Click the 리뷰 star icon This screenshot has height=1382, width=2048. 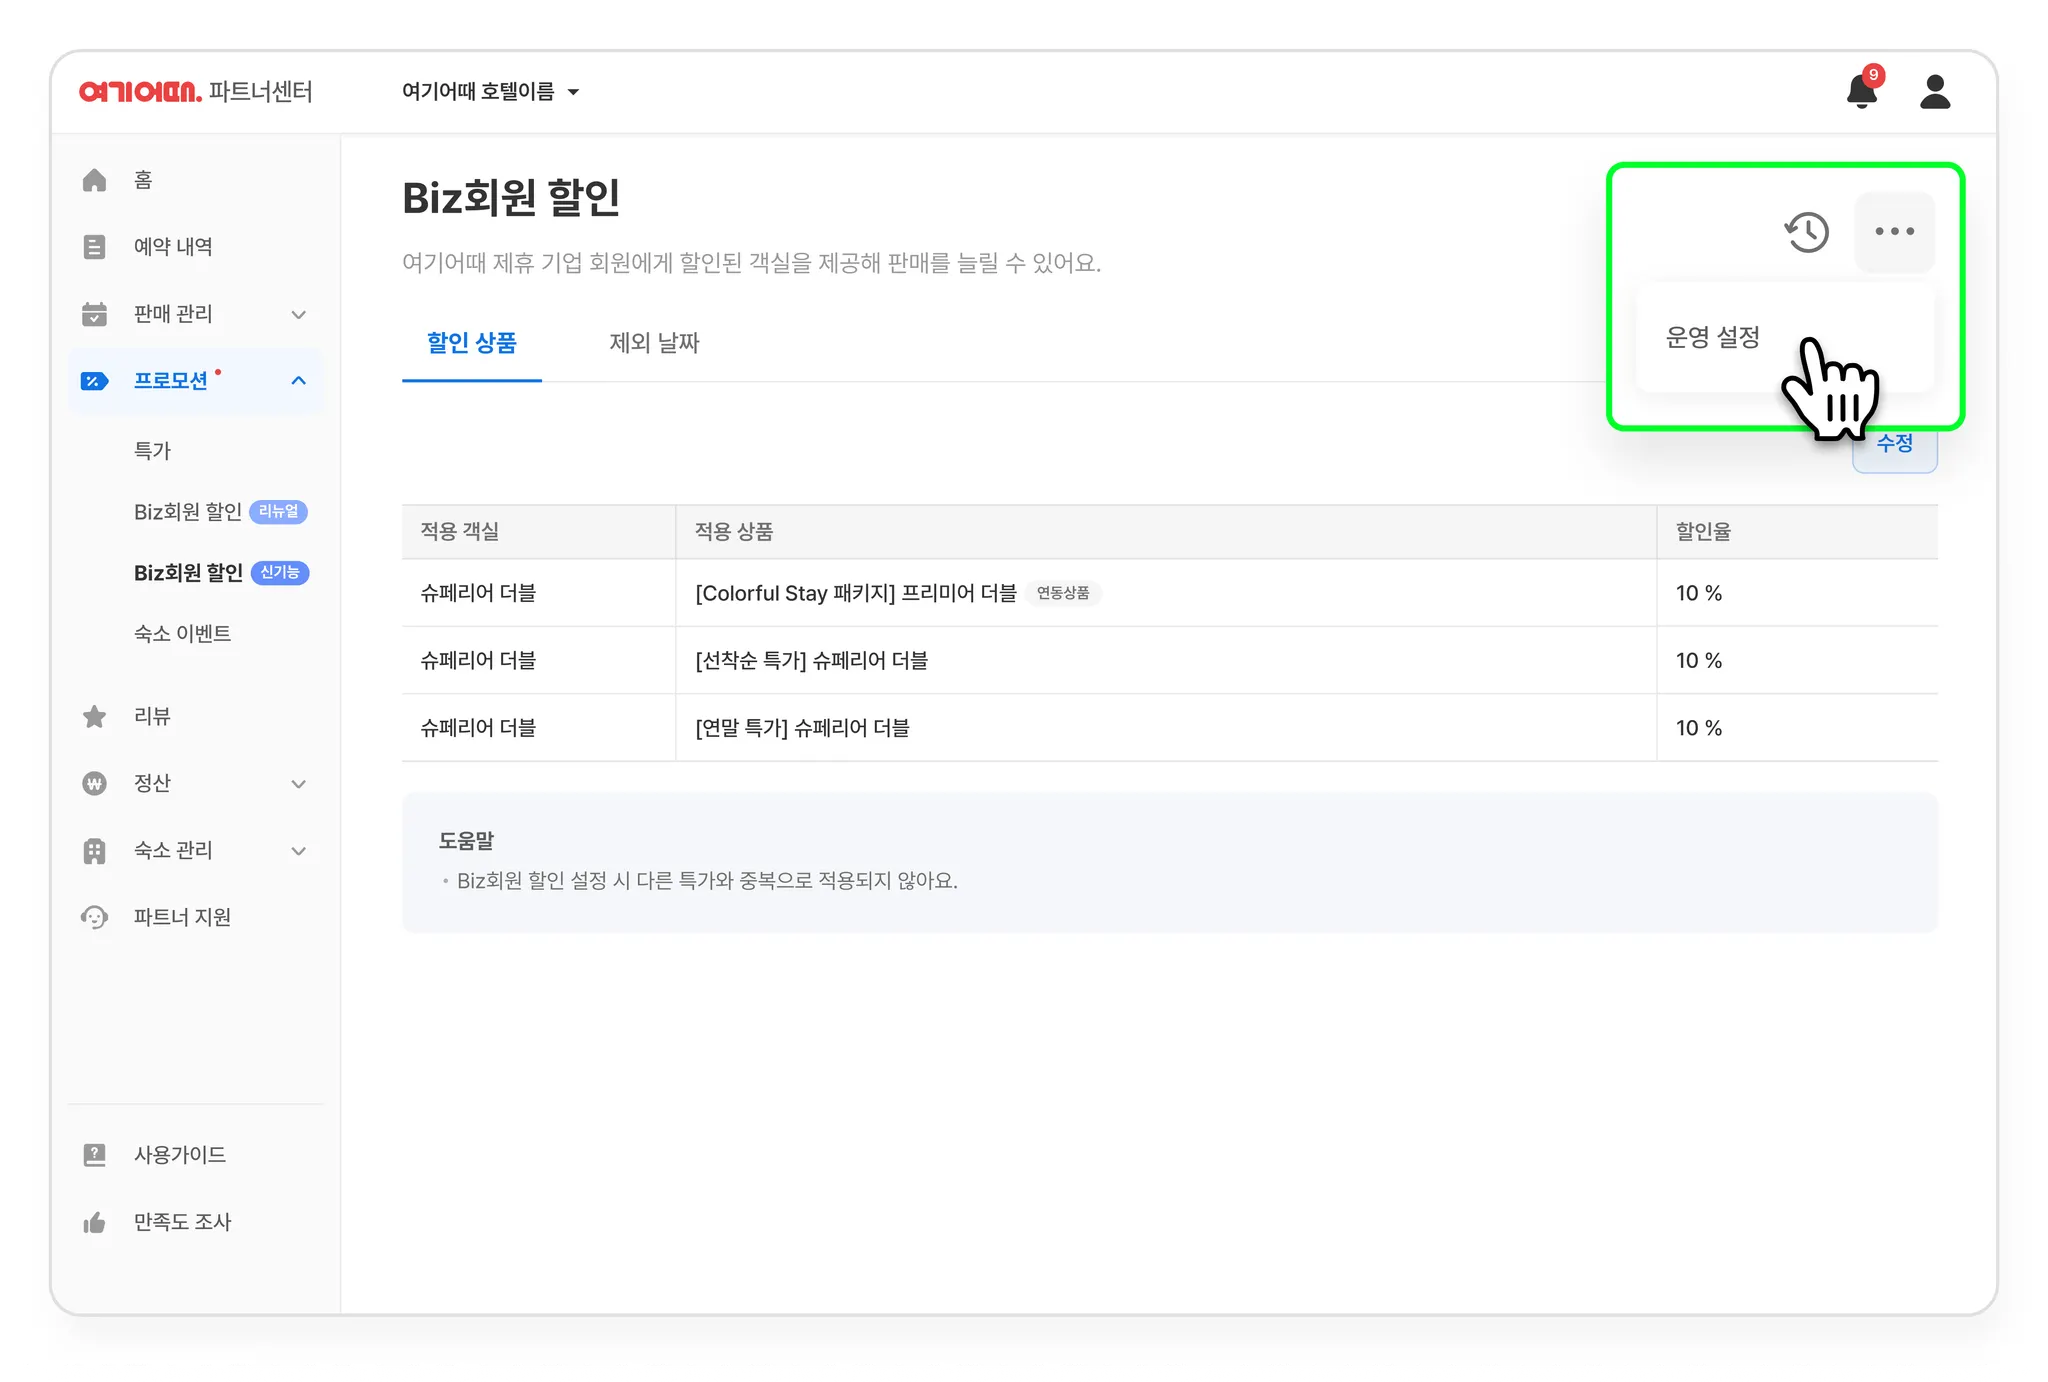[x=95, y=716]
